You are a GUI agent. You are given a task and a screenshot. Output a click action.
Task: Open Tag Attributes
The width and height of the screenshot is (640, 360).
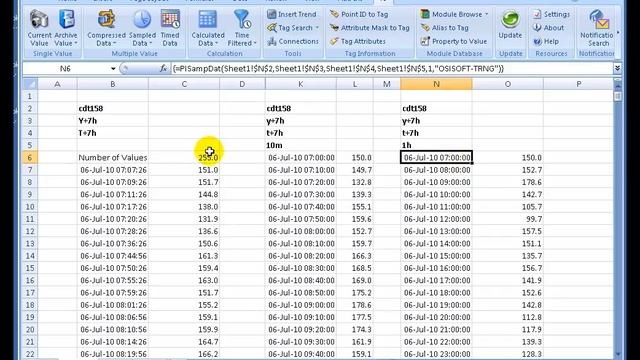point(358,41)
